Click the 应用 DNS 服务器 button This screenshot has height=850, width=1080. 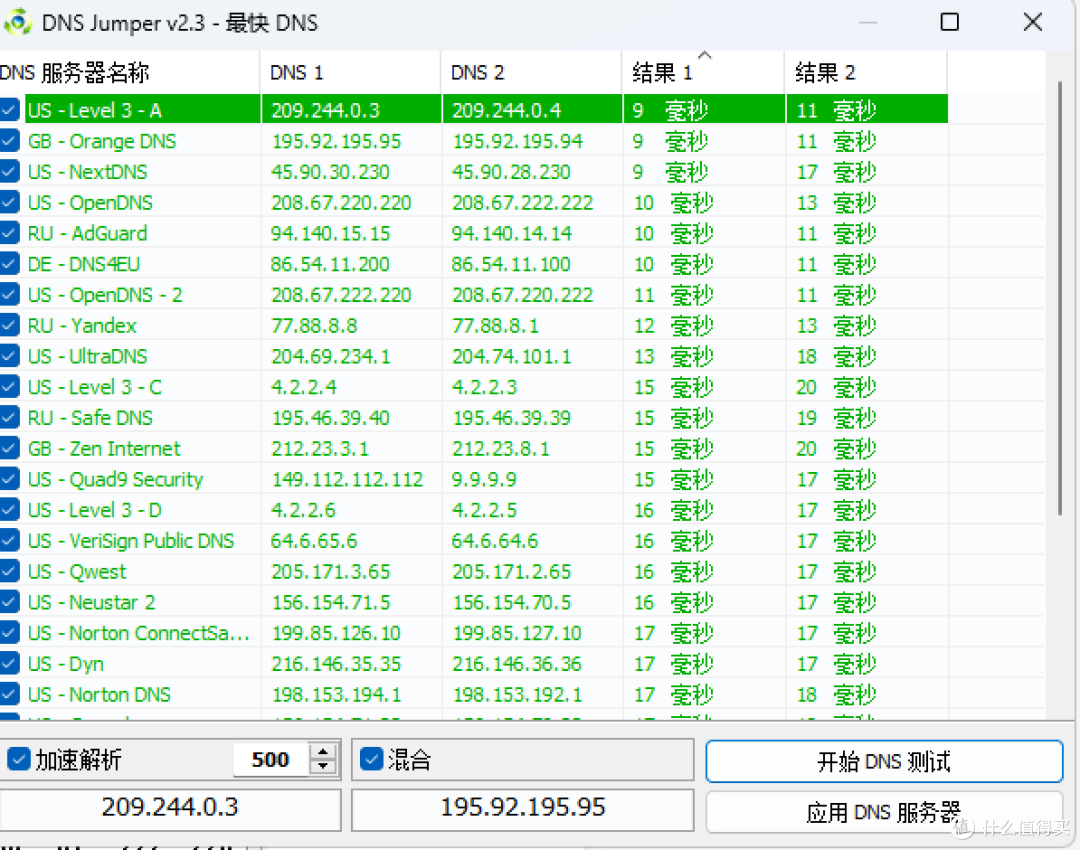point(884,813)
